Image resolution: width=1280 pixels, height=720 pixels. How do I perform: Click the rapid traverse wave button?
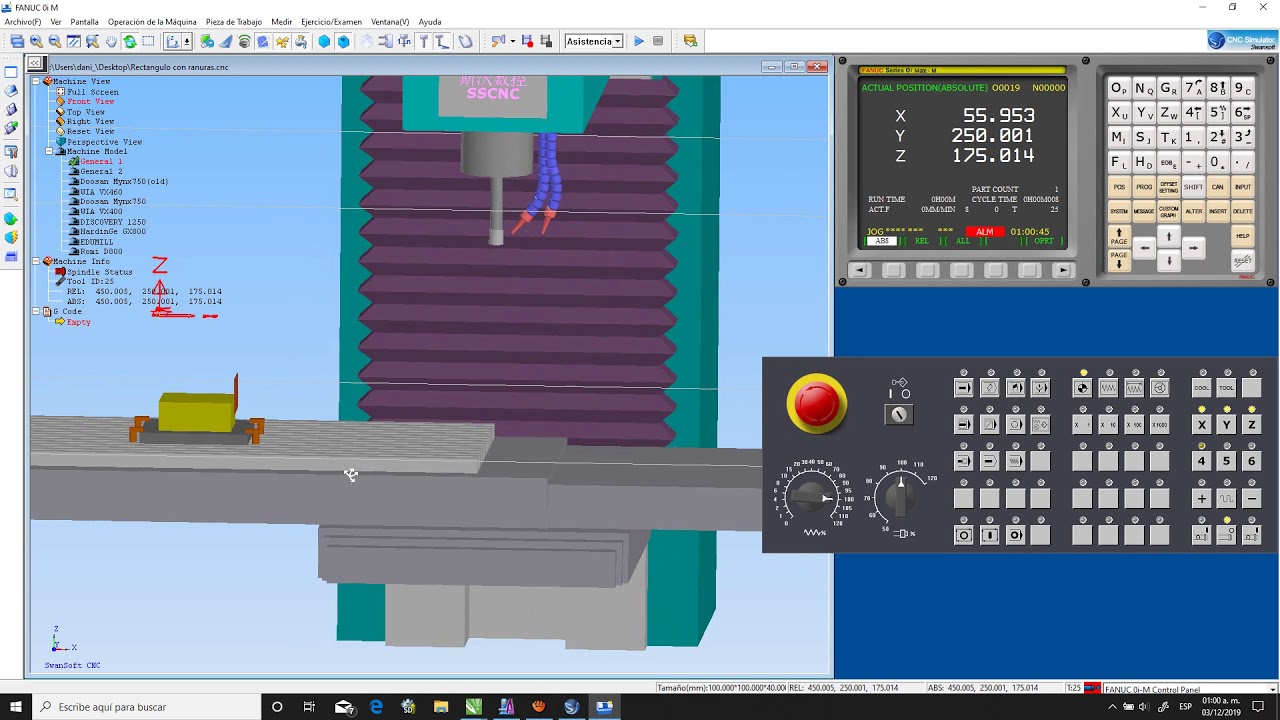(1226, 498)
